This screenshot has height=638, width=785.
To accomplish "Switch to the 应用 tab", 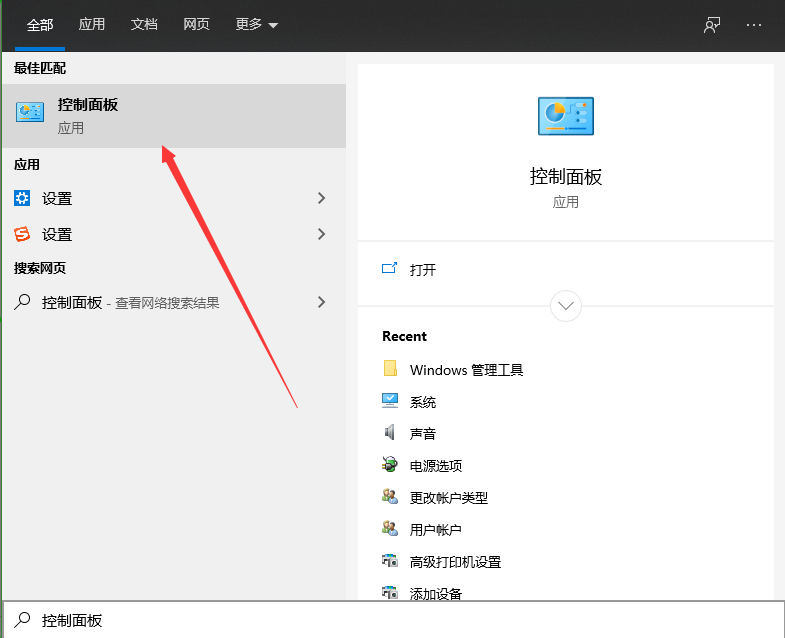I will click(x=92, y=24).
